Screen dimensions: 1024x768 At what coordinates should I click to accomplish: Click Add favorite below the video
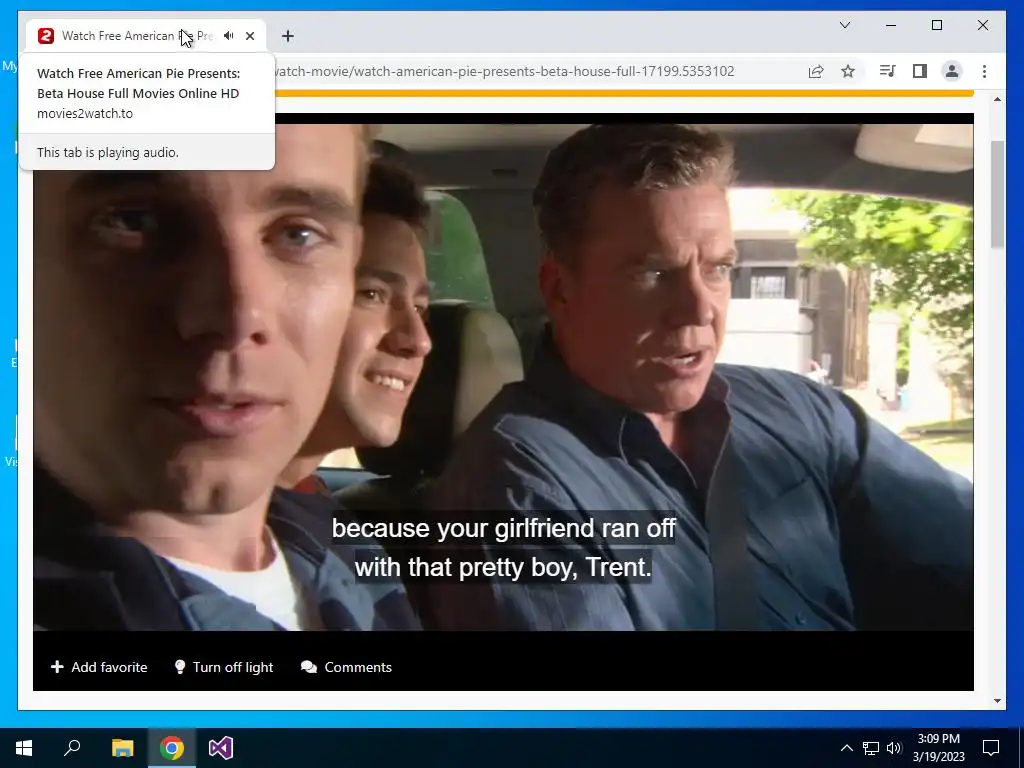click(x=99, y=667)
